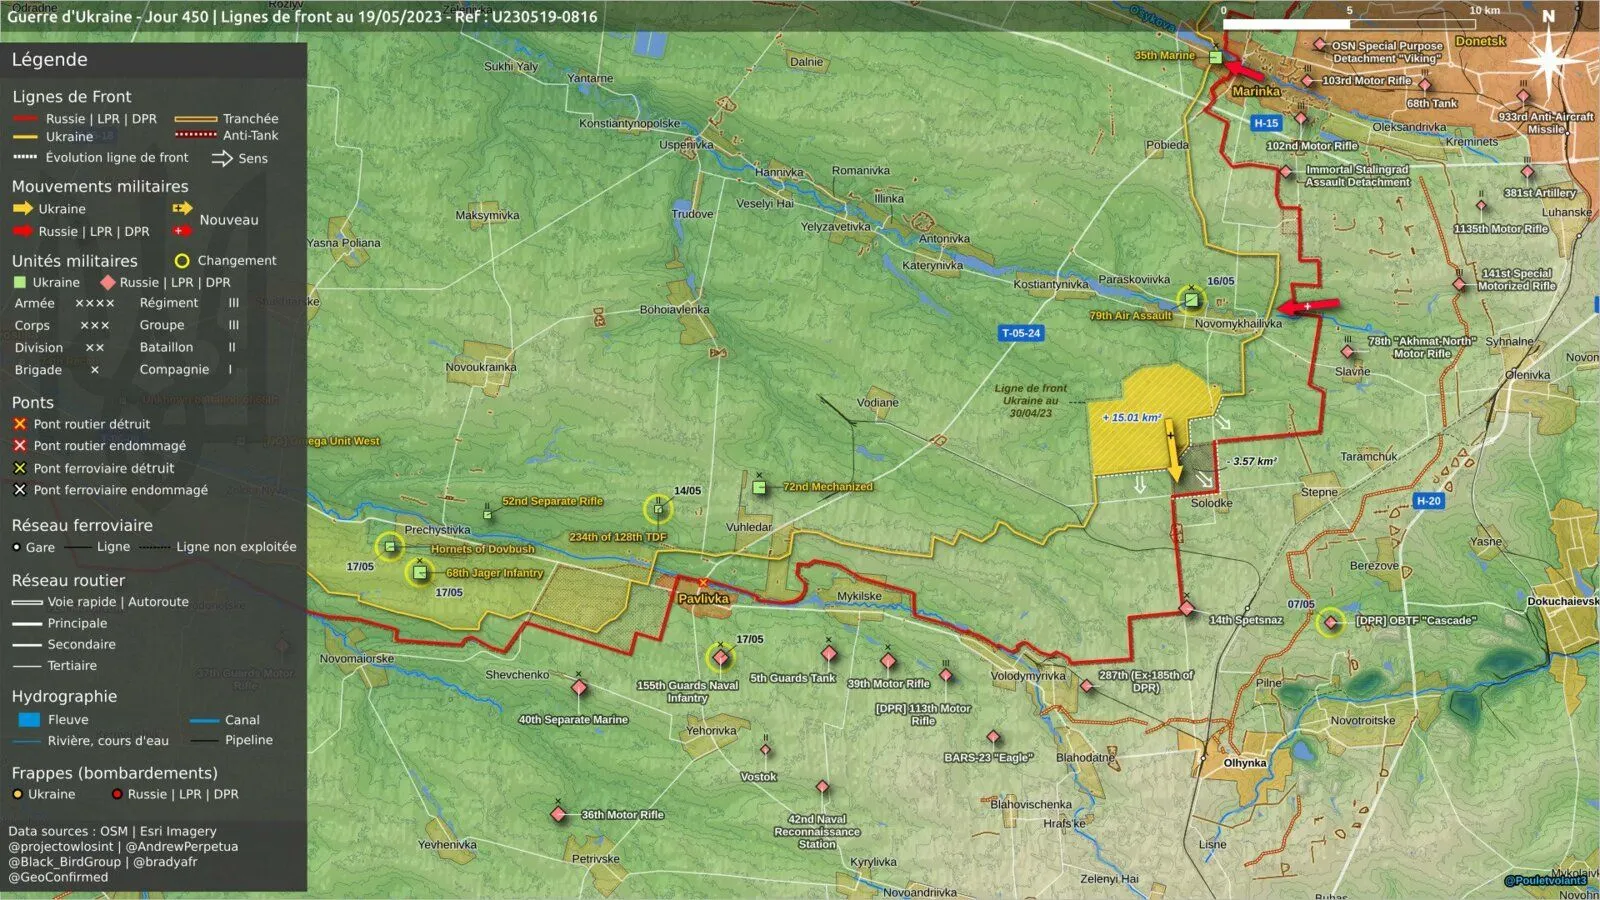The height and width of the screenshot is (900, 1600).
Task: Click the 141st Special Motorized Rifle diamond
Action: tap(1460, 284)
